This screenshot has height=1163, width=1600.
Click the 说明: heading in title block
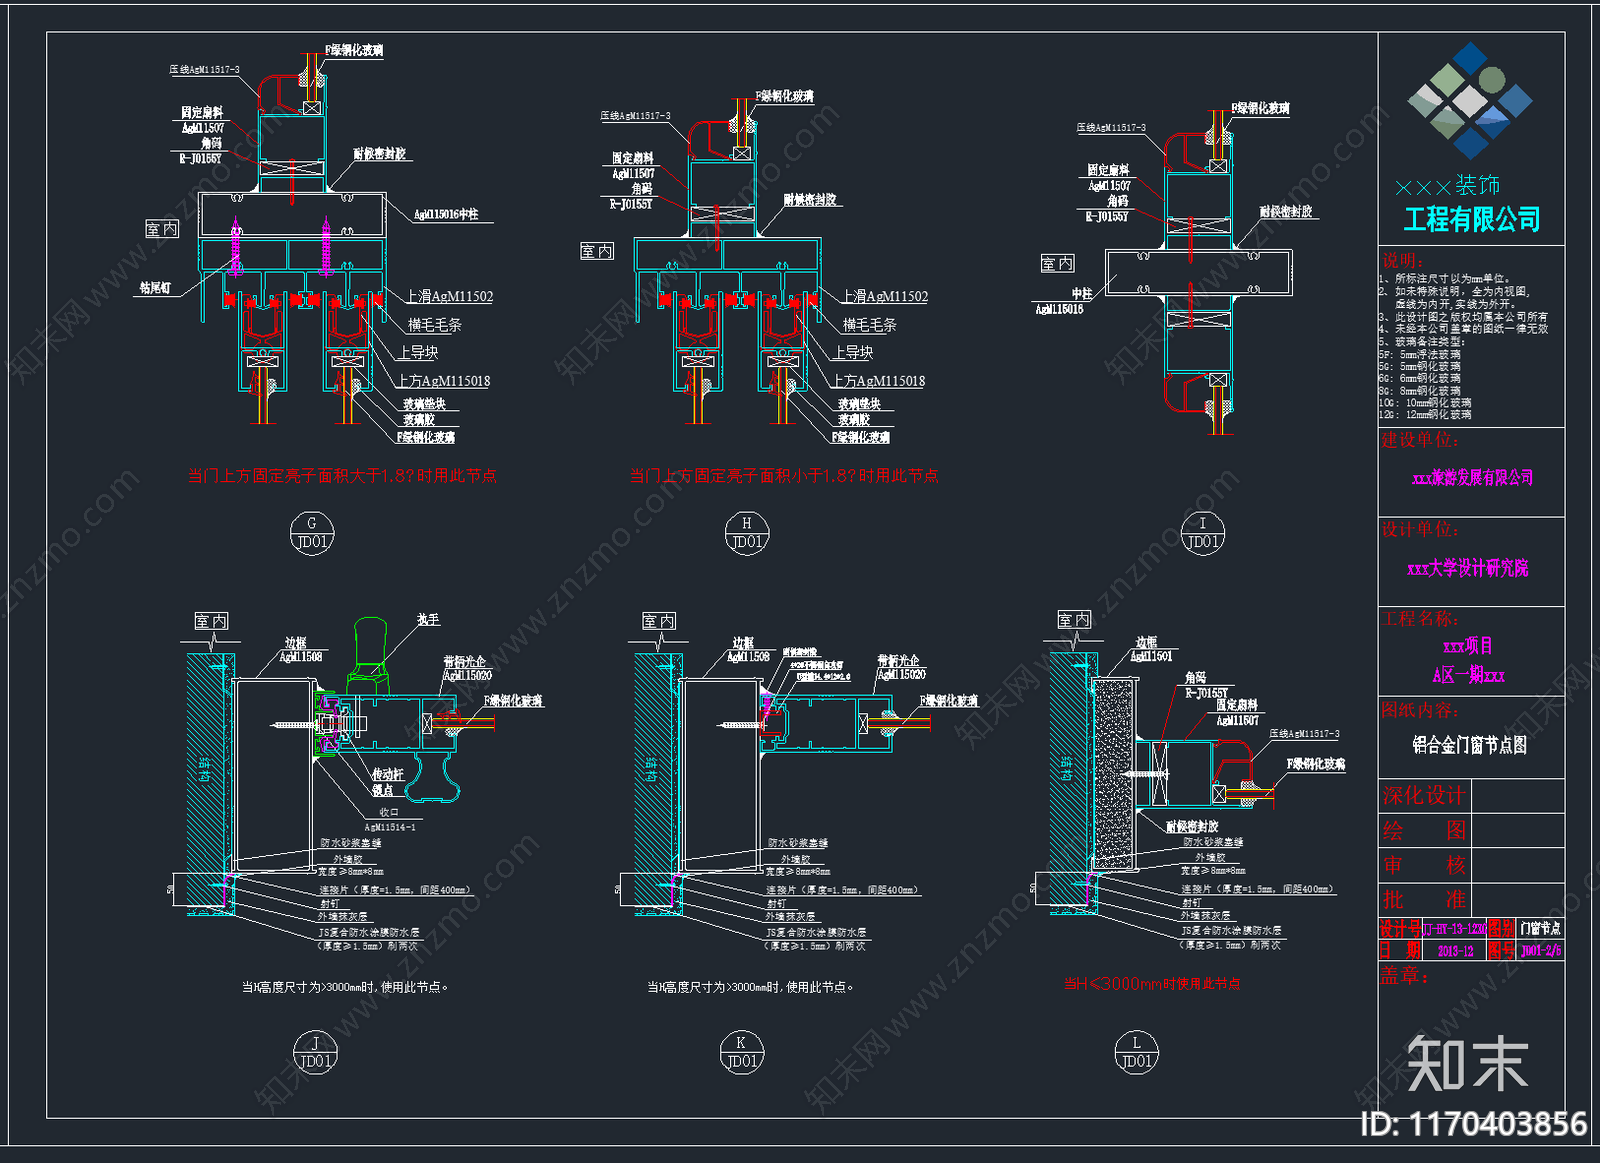click(x=1401, y=260)
